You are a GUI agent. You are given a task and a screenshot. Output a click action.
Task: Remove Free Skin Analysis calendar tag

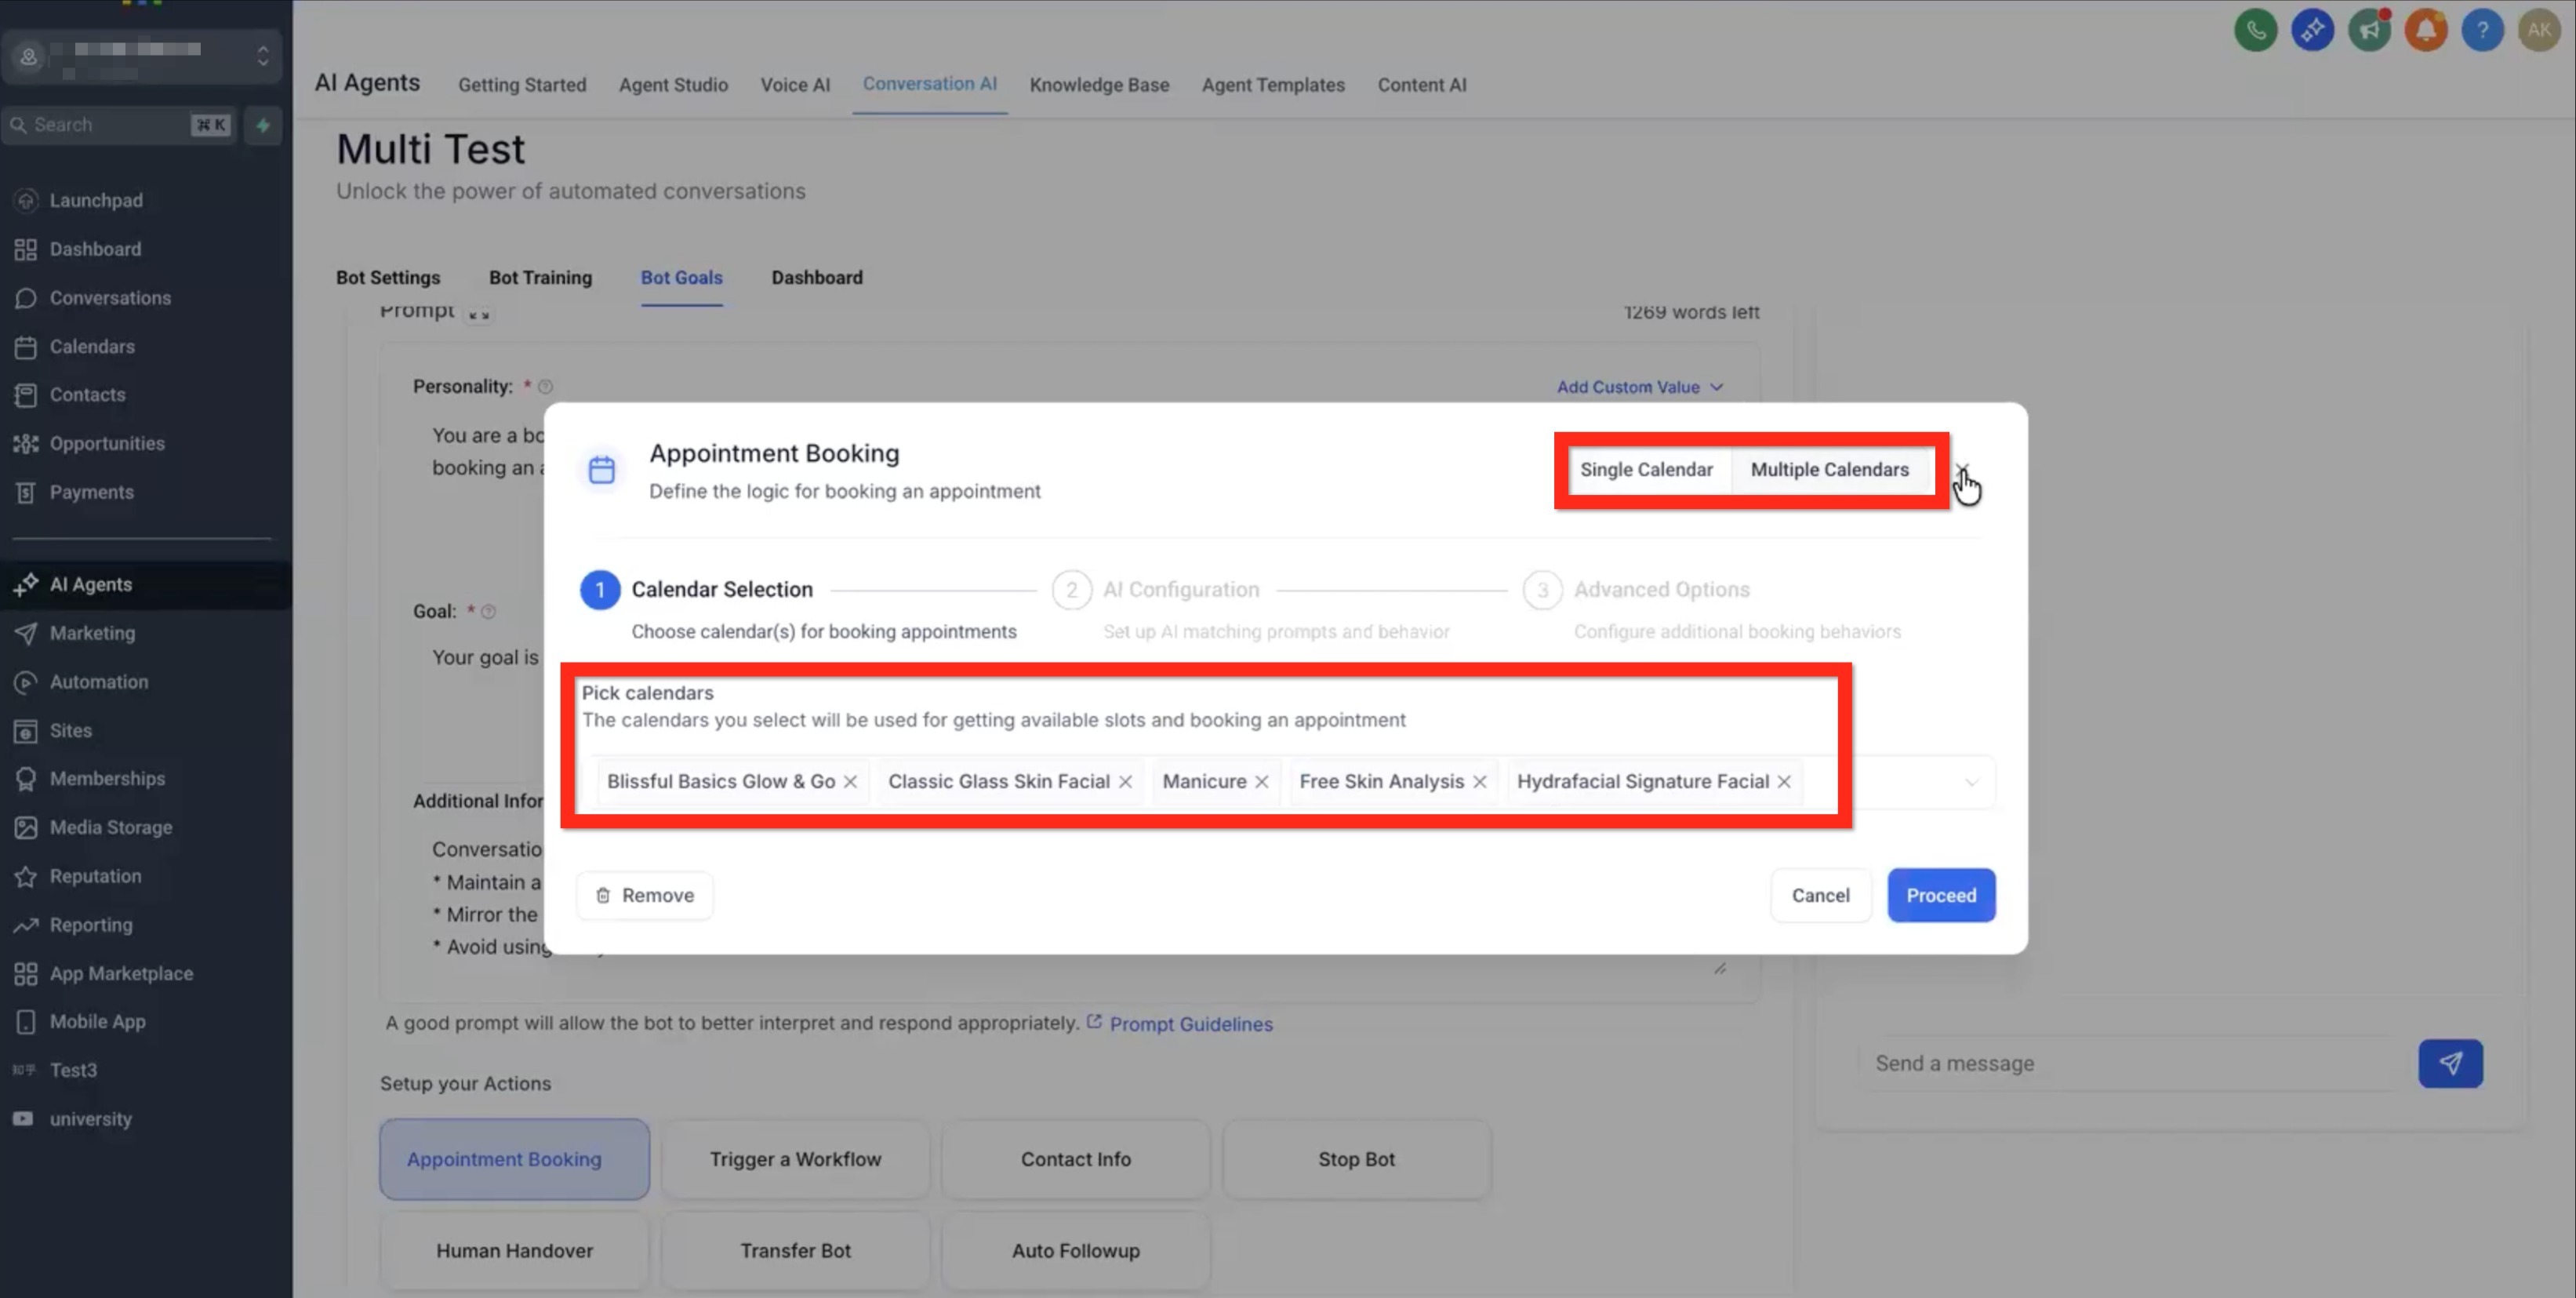[1480, 782]
